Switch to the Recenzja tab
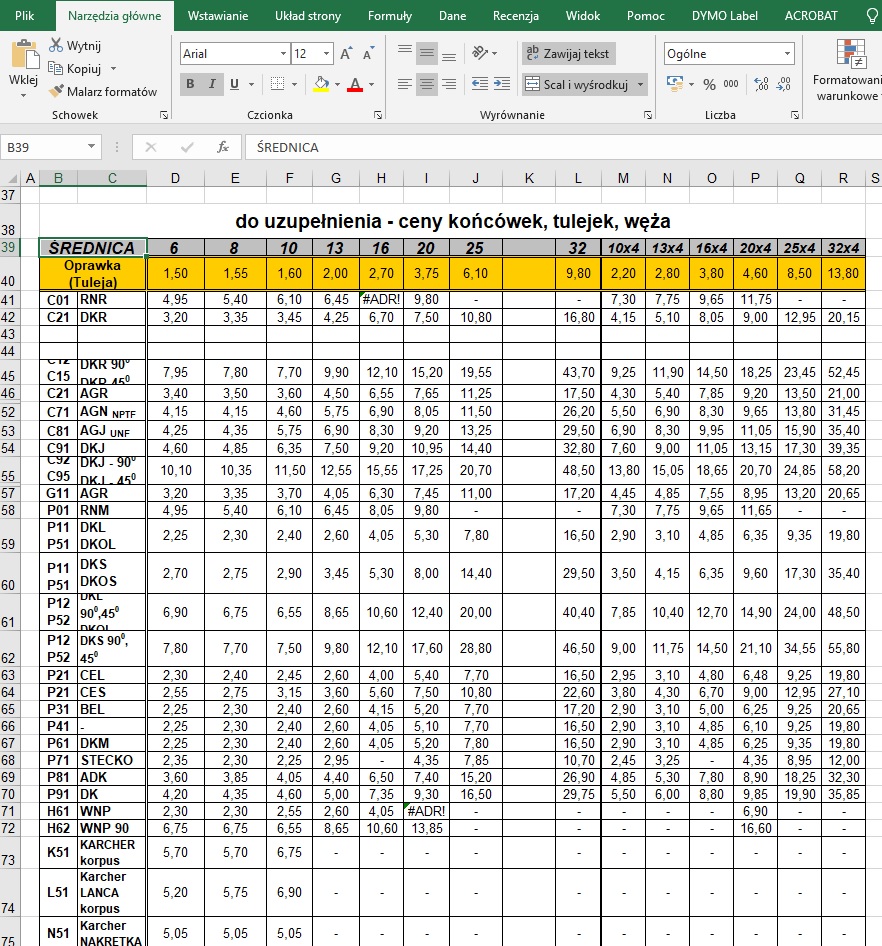 (516, 16)
